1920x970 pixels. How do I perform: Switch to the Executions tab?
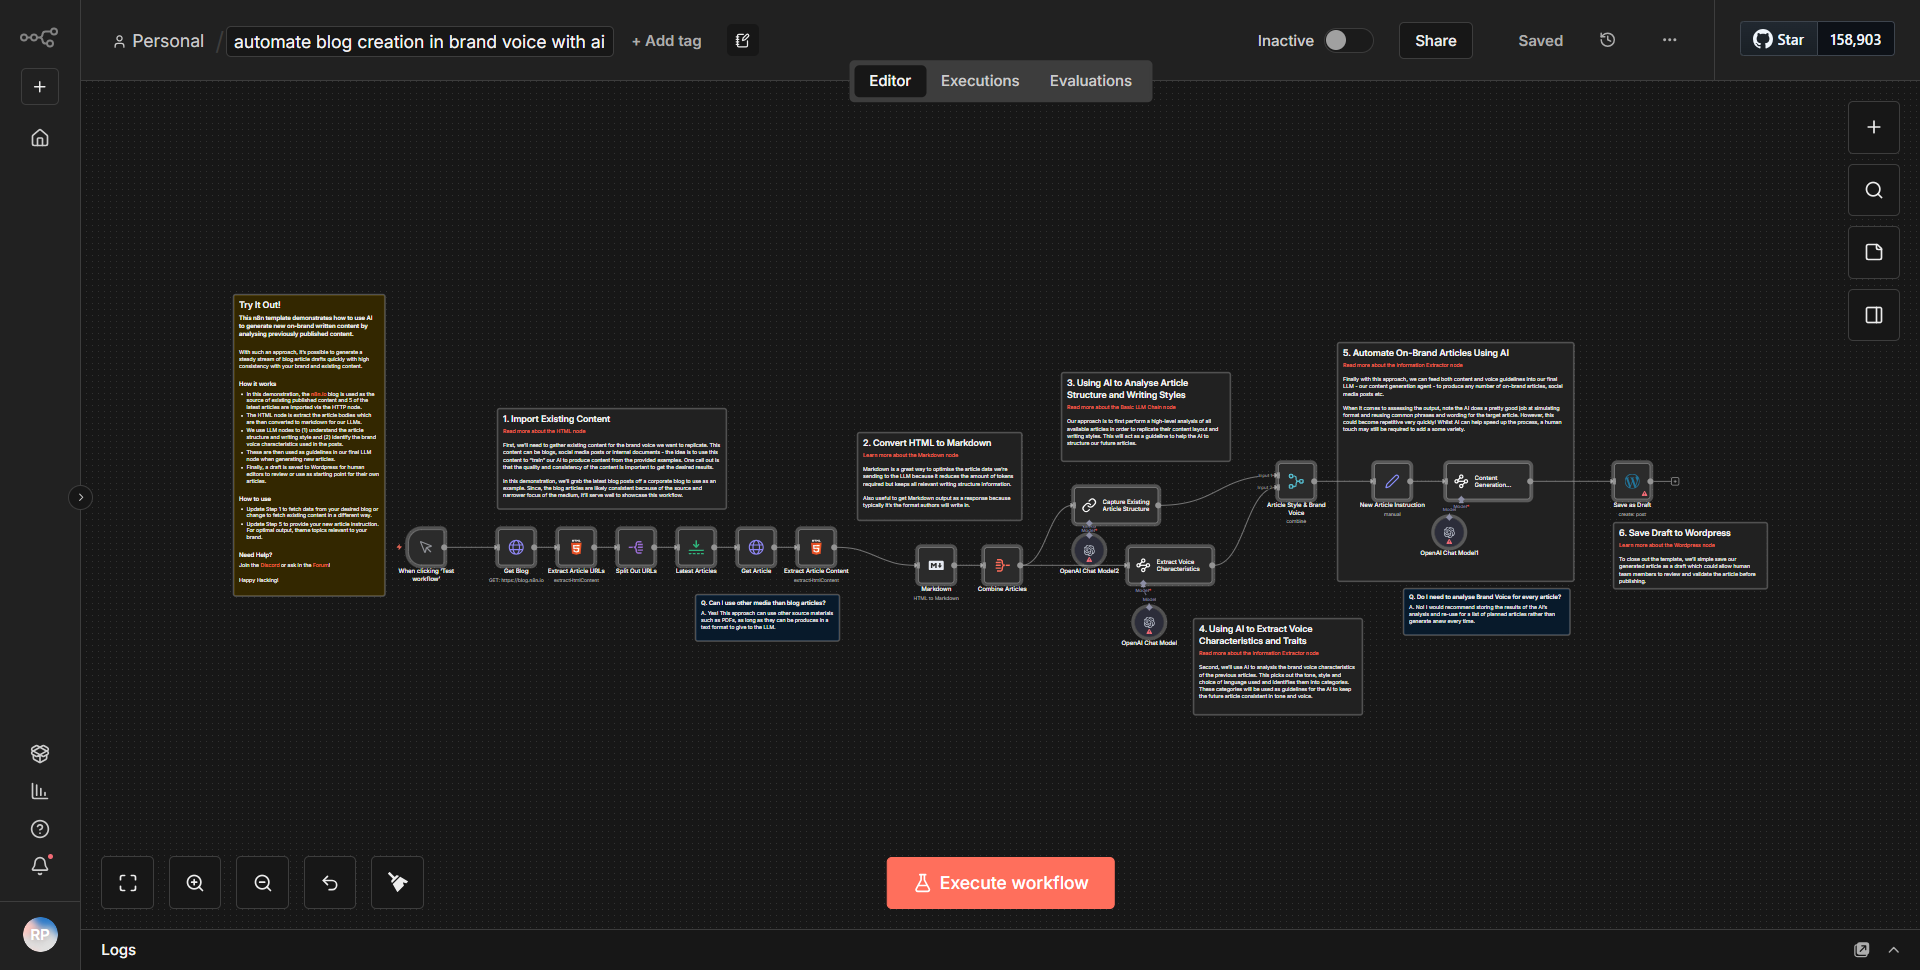(x=980, y=81)
